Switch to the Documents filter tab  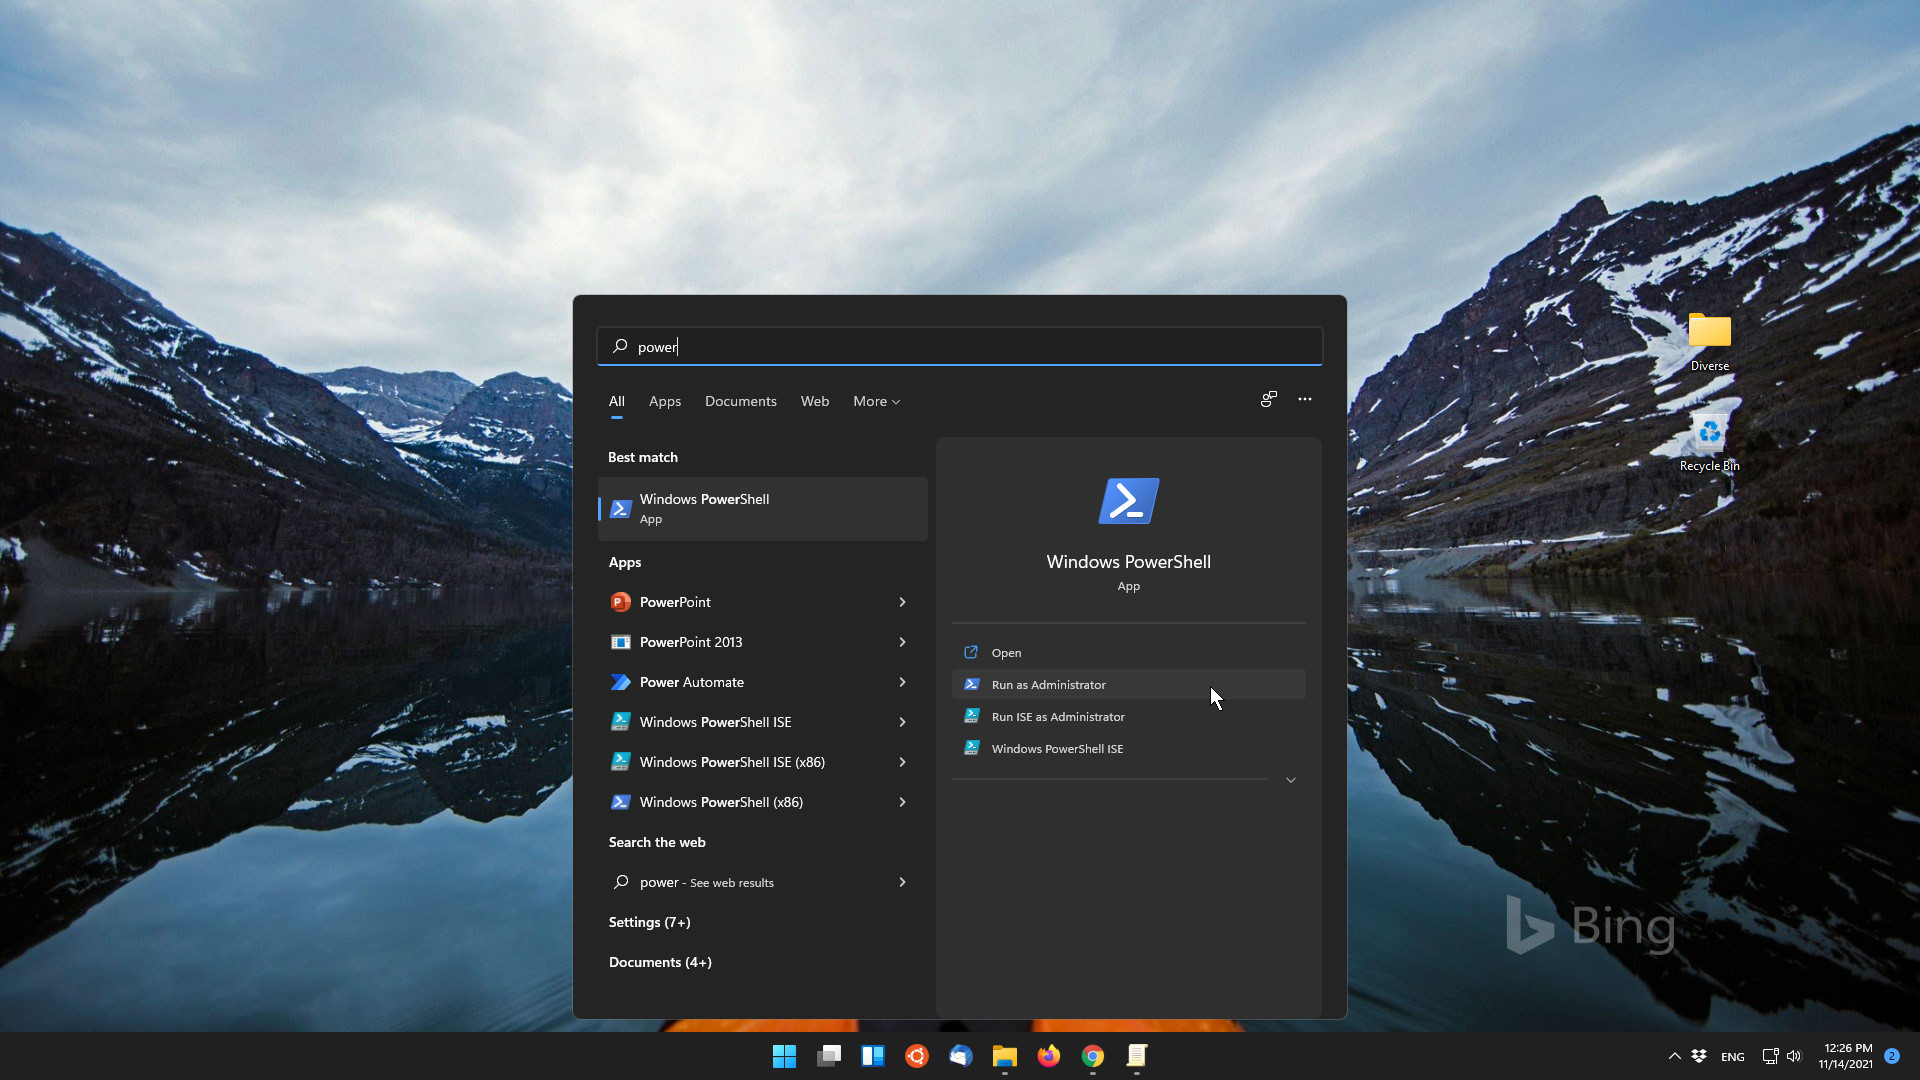click(x=741, y=401)
